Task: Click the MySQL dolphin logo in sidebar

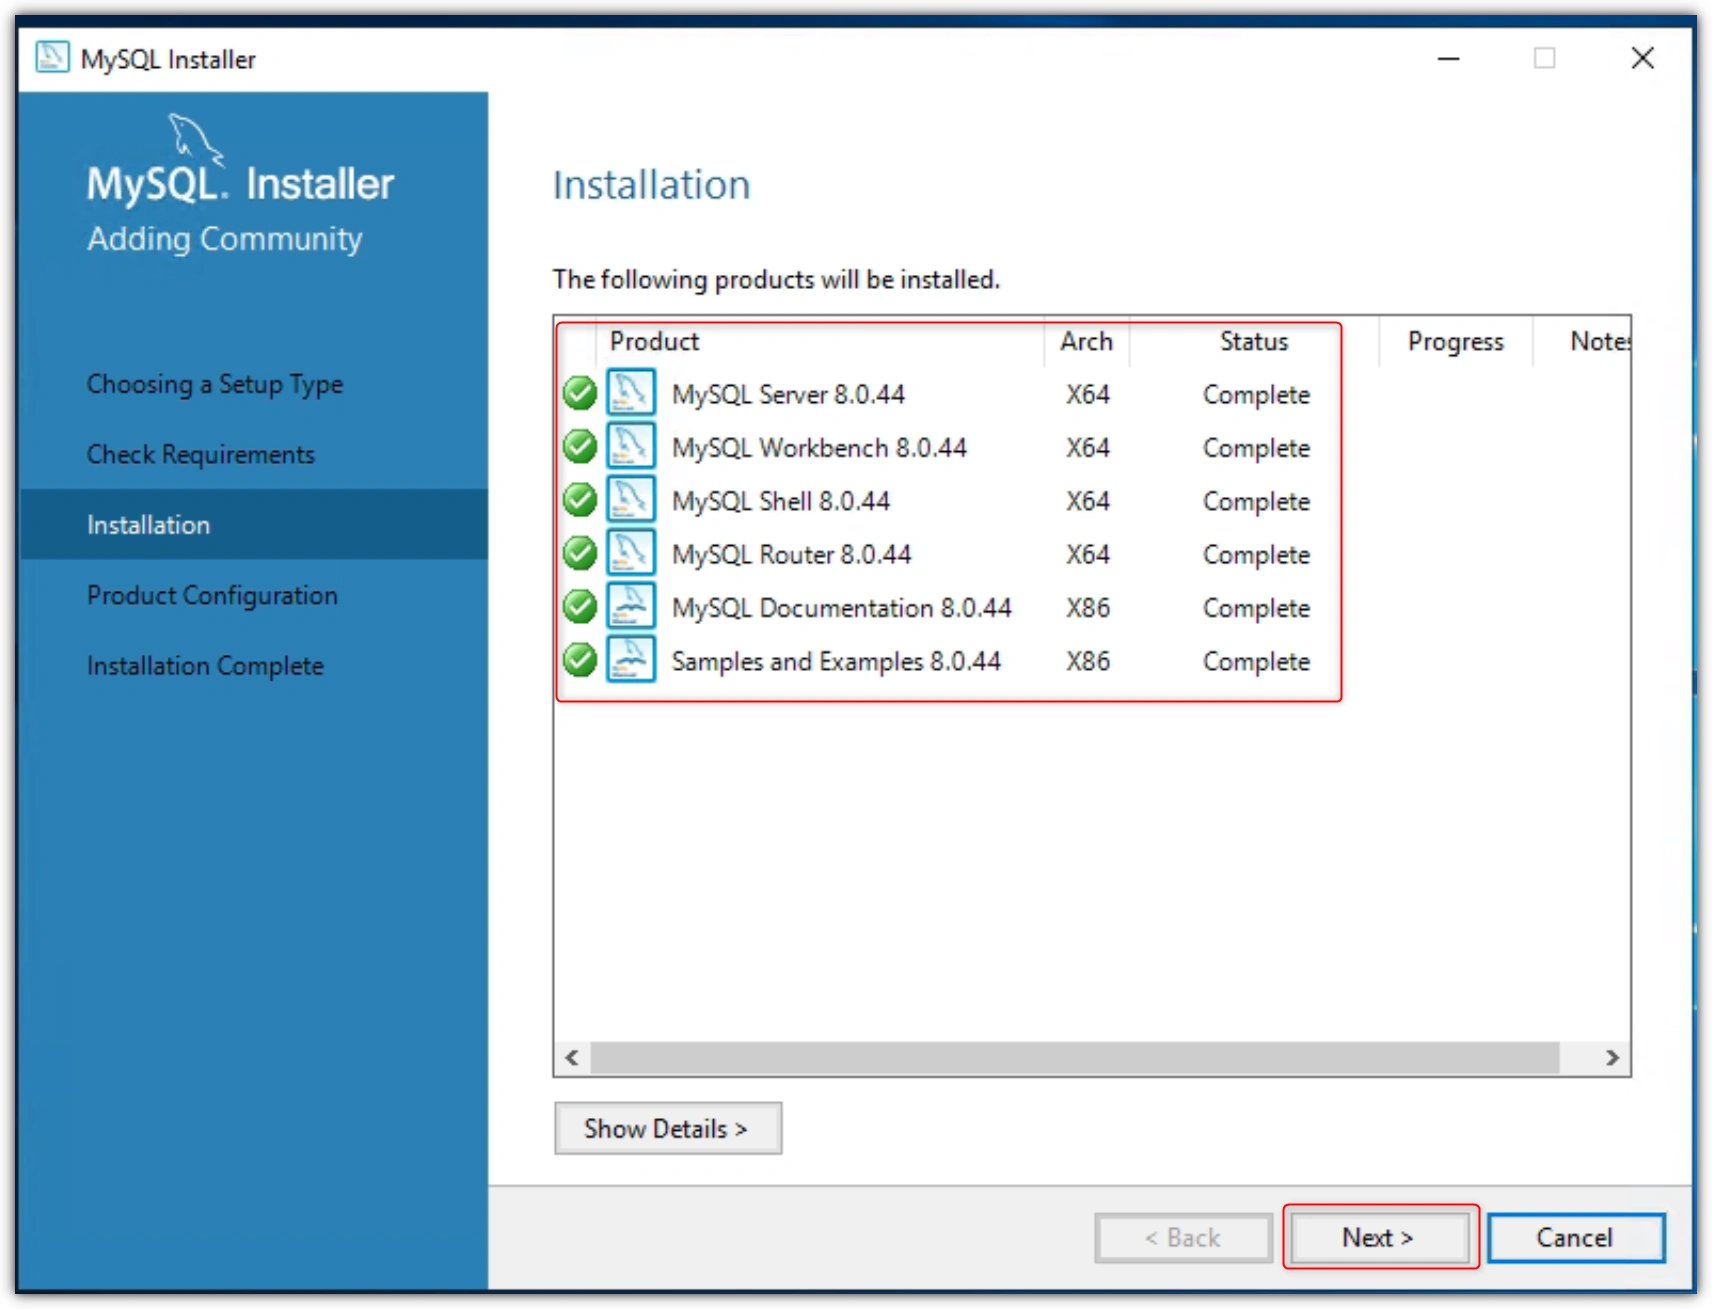Action: pos(195,138)
